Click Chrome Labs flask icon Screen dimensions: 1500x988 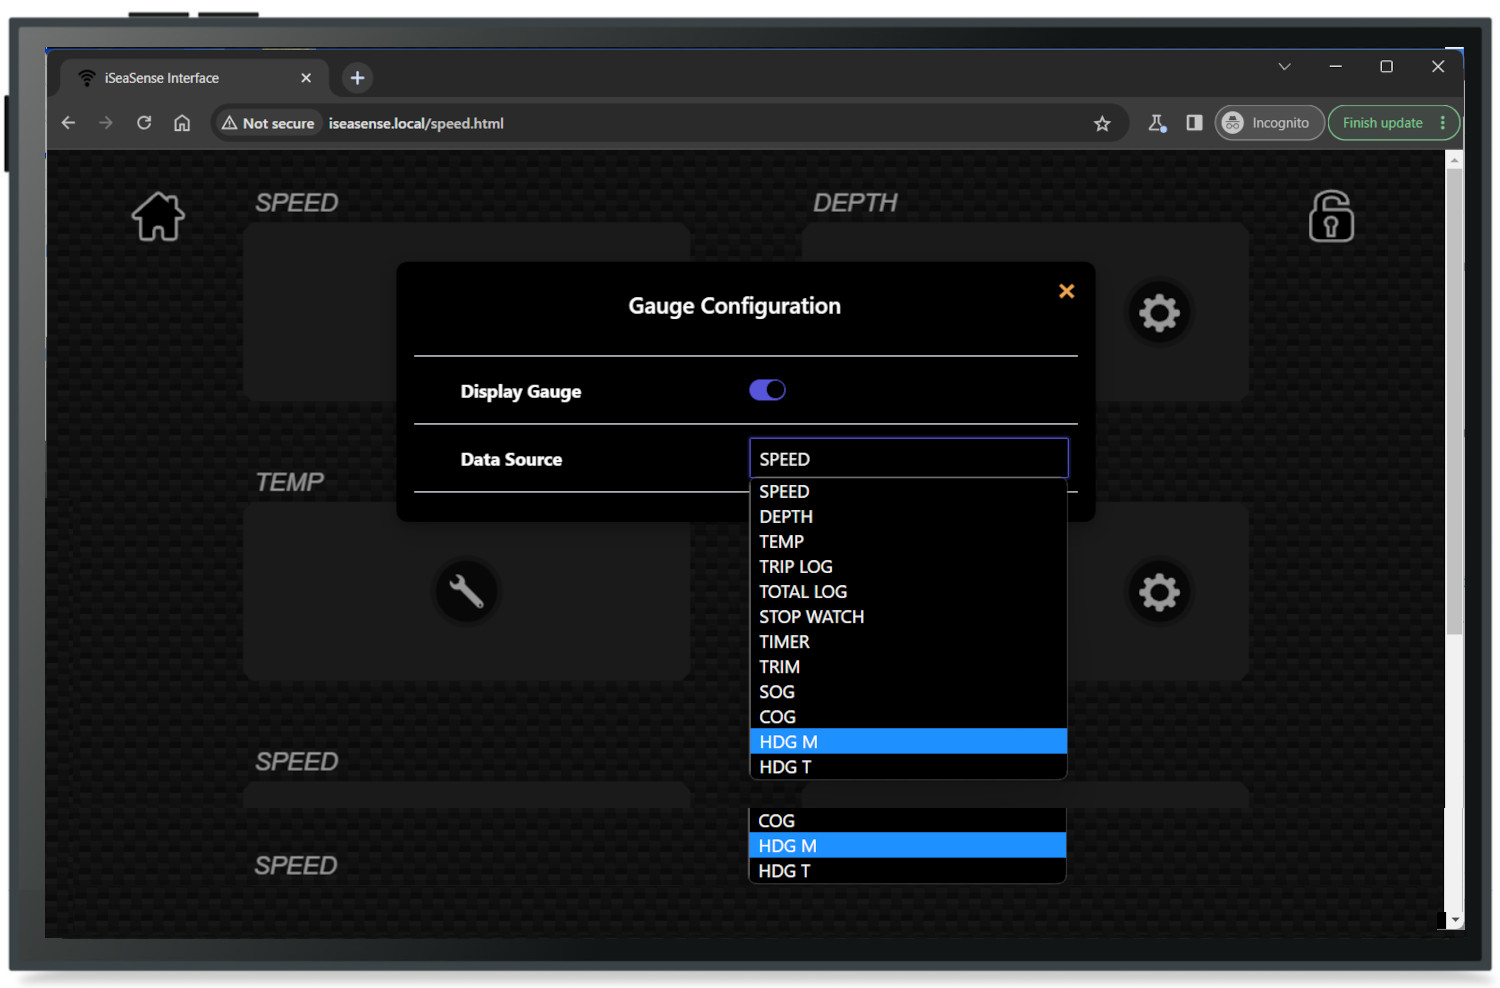click(1157, 123)
